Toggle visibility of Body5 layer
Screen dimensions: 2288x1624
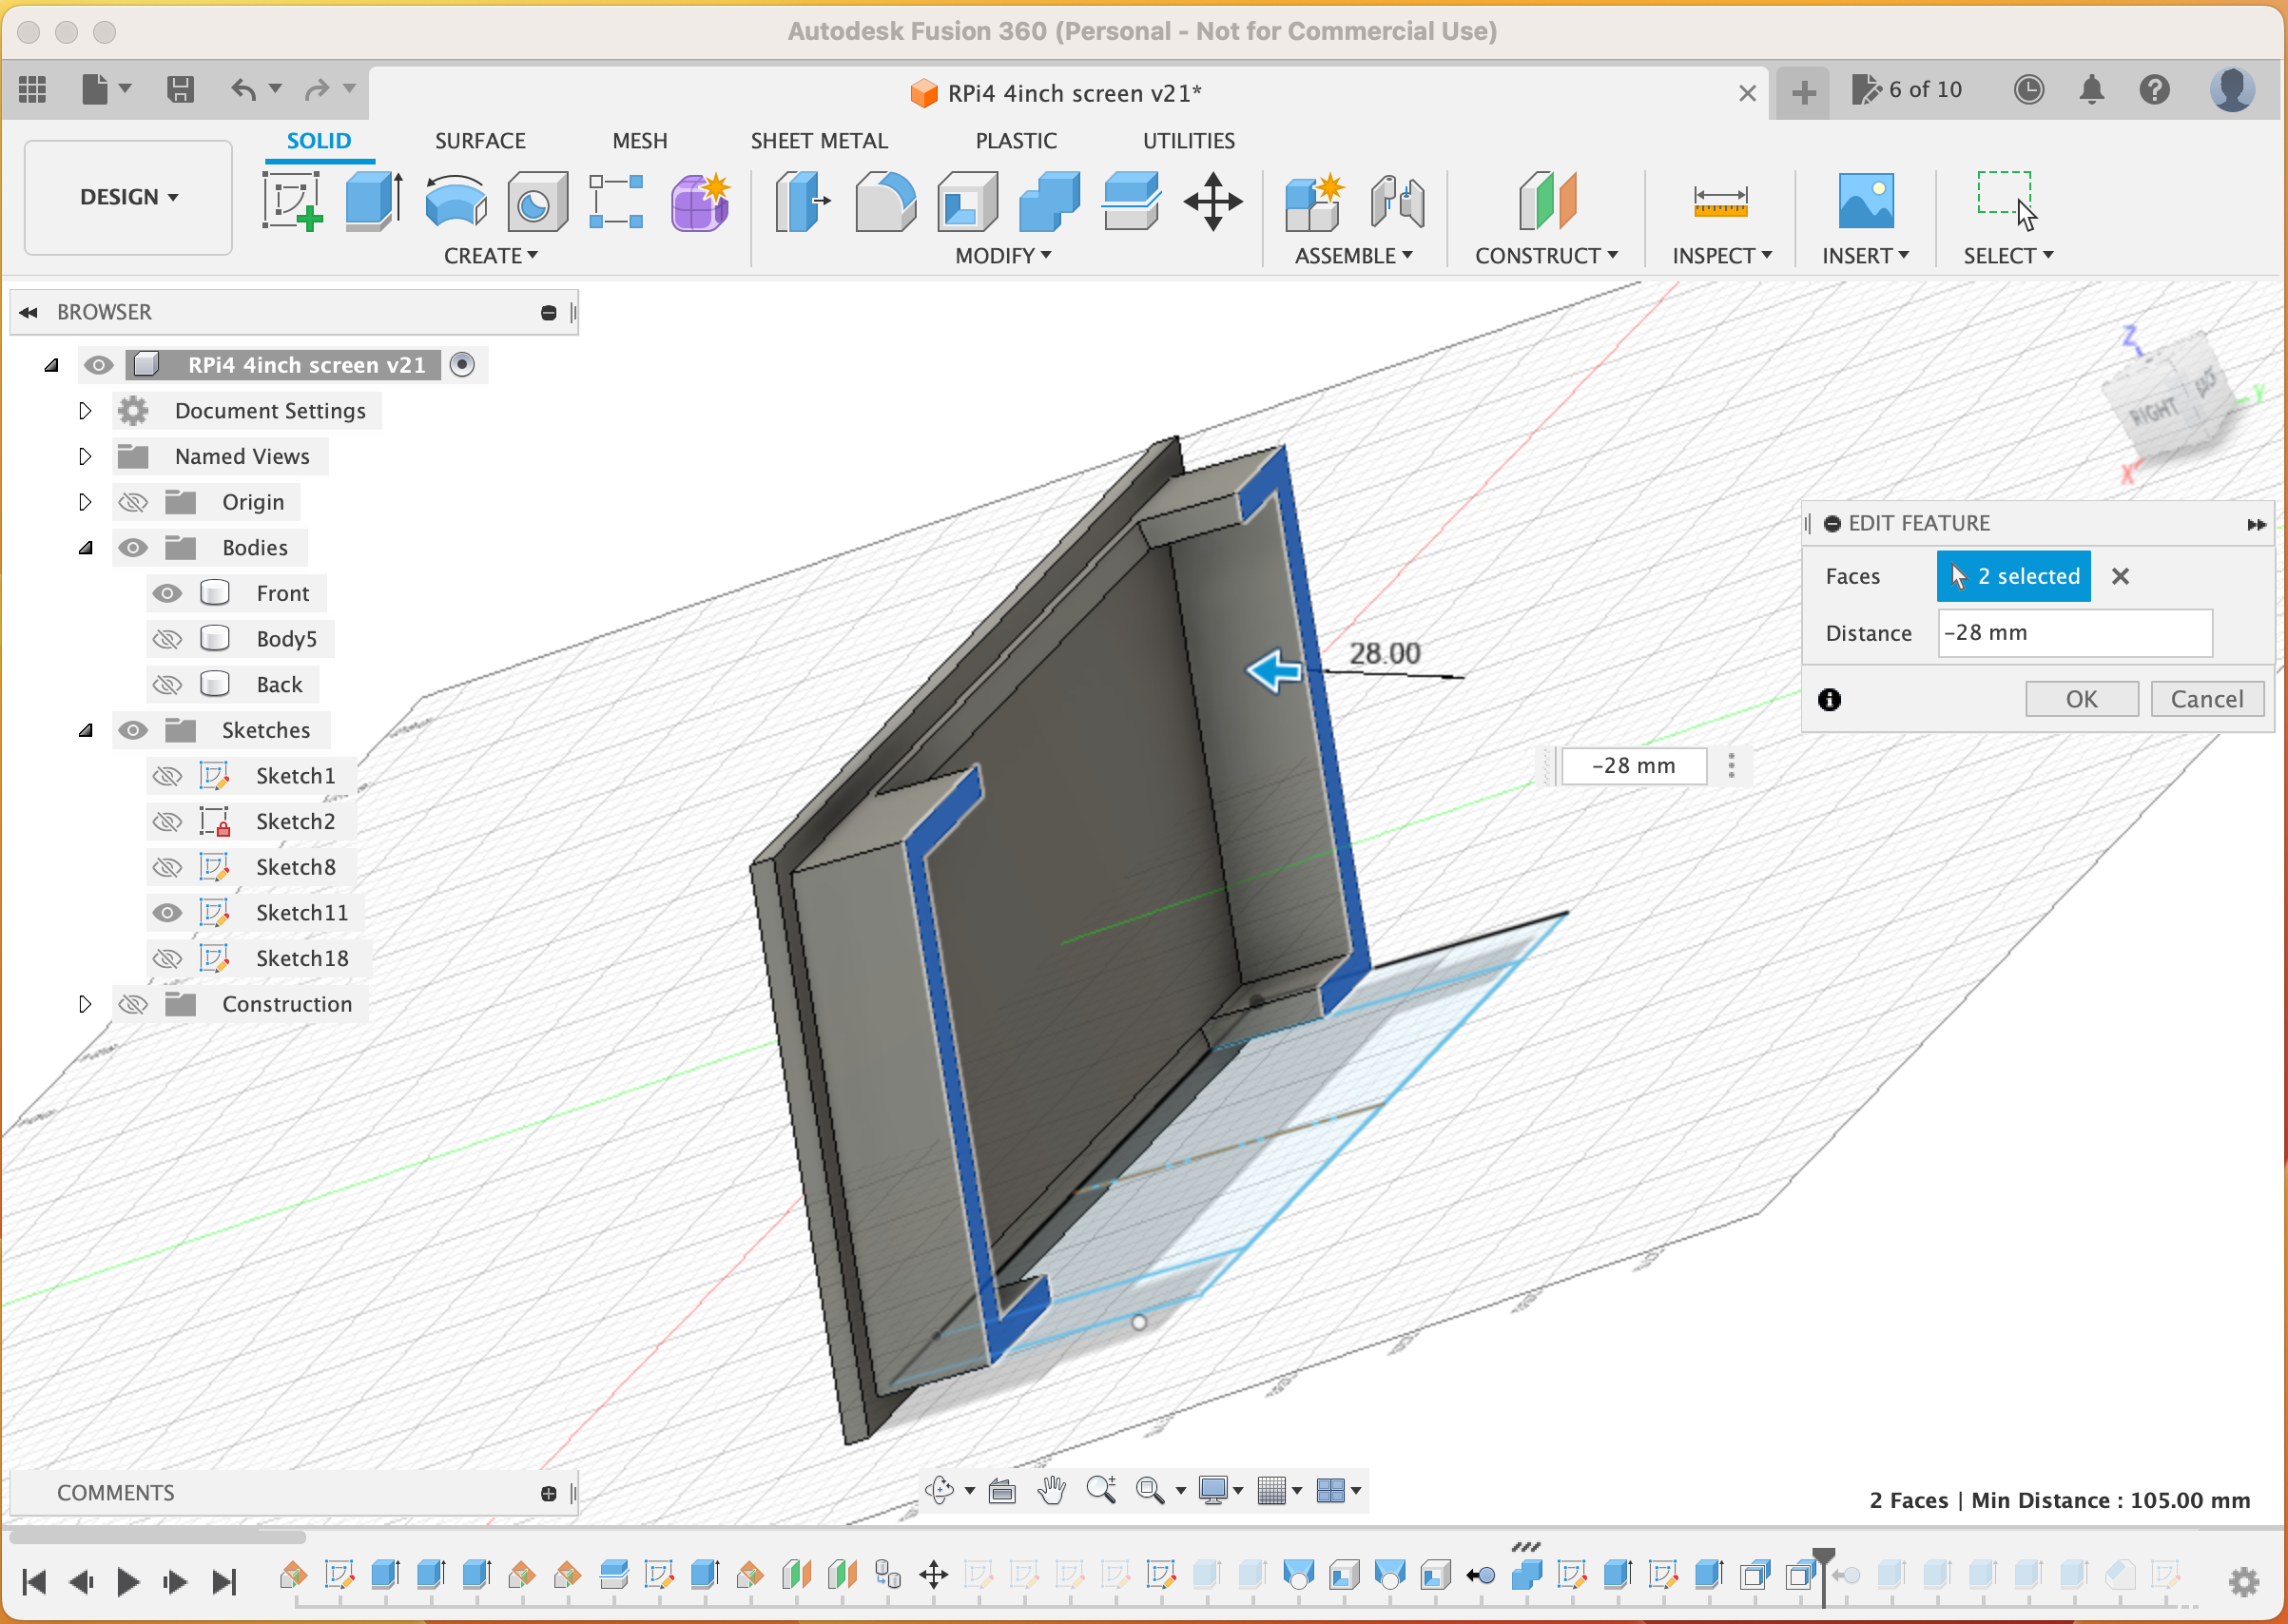tap(167, 638)
